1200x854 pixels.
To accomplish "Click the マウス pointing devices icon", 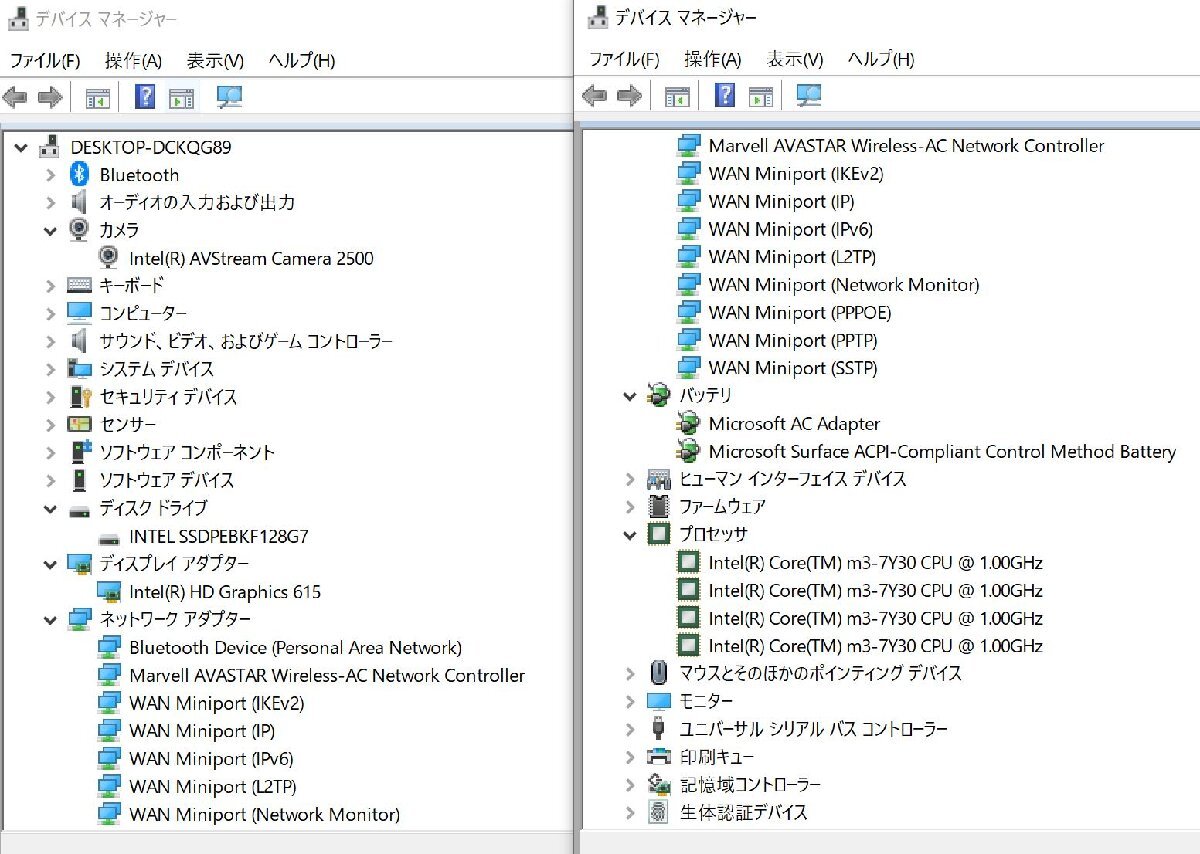I will click(x=658, y=673).
